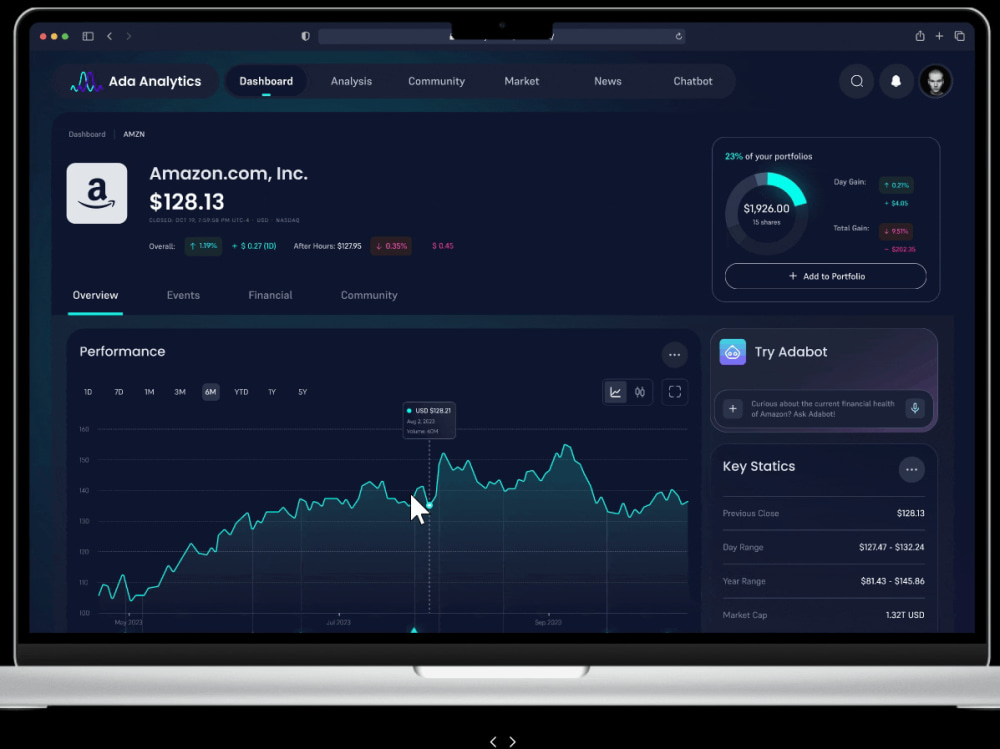Select the 7D time range
Screen dimensions: 1000x749
pos(119,392)
